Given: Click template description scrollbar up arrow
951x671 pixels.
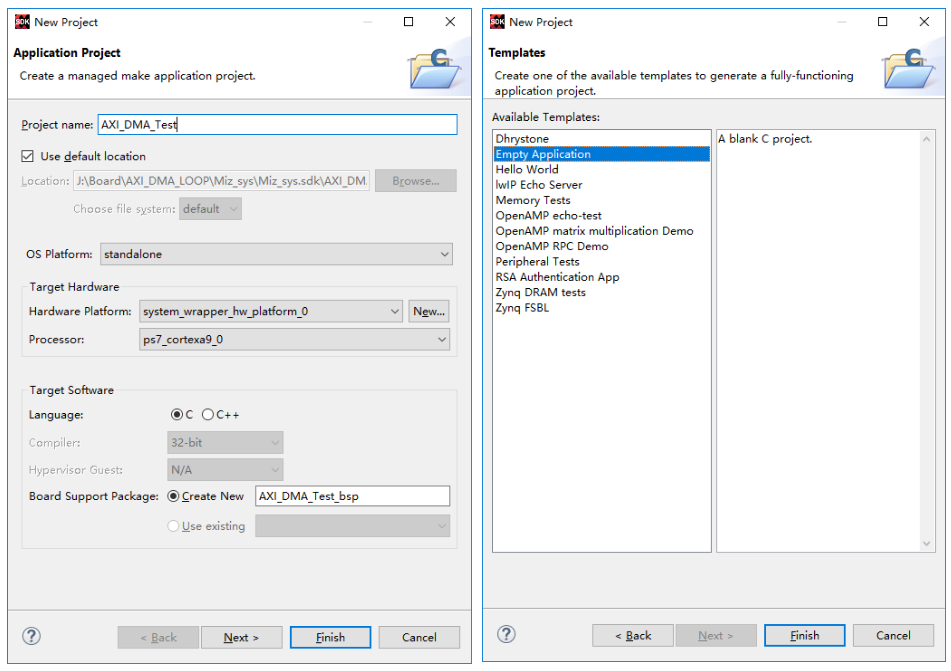Looking at the screenshot, I should tap(926, 139).
